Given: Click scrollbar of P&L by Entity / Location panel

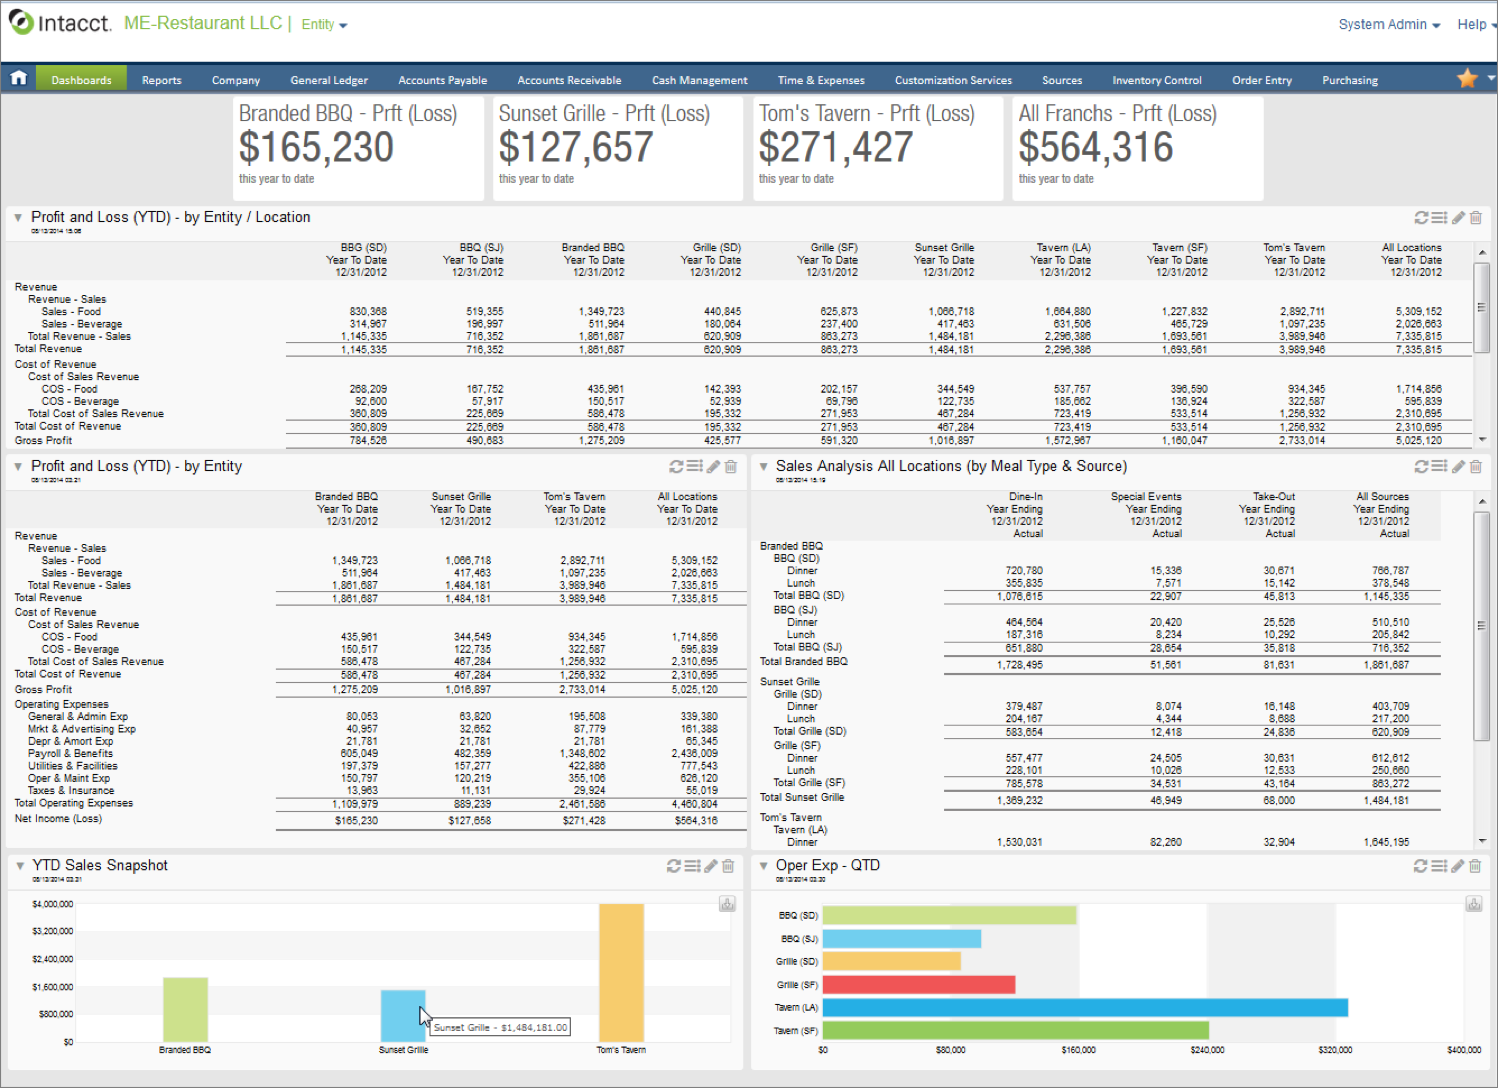Looking at the screenshot, I should (1482, 308).
